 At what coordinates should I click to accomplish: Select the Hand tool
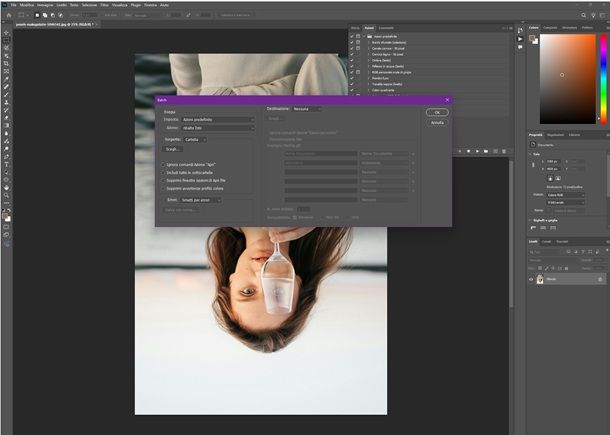click(6, 187)
